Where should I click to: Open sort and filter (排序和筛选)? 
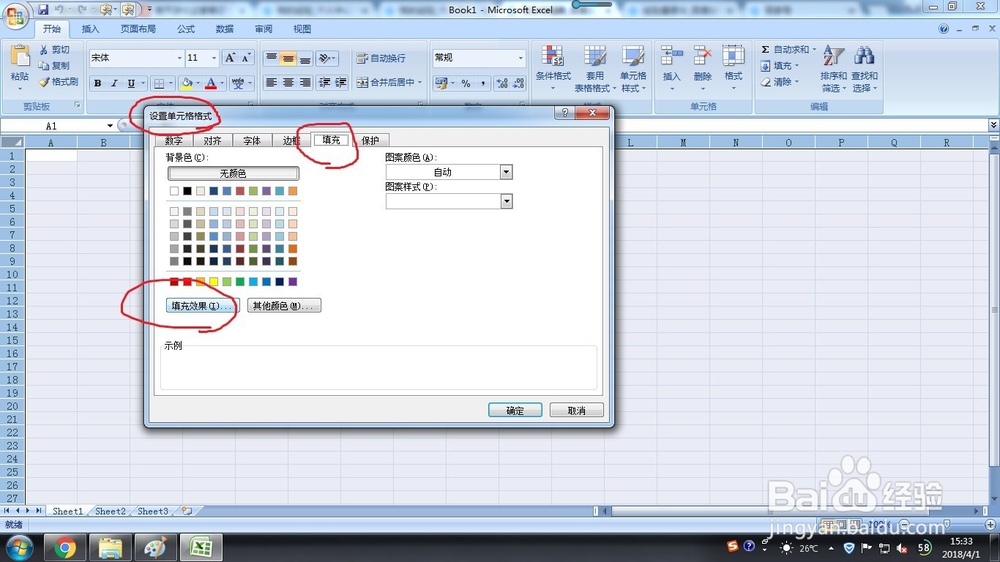point(833,68)
